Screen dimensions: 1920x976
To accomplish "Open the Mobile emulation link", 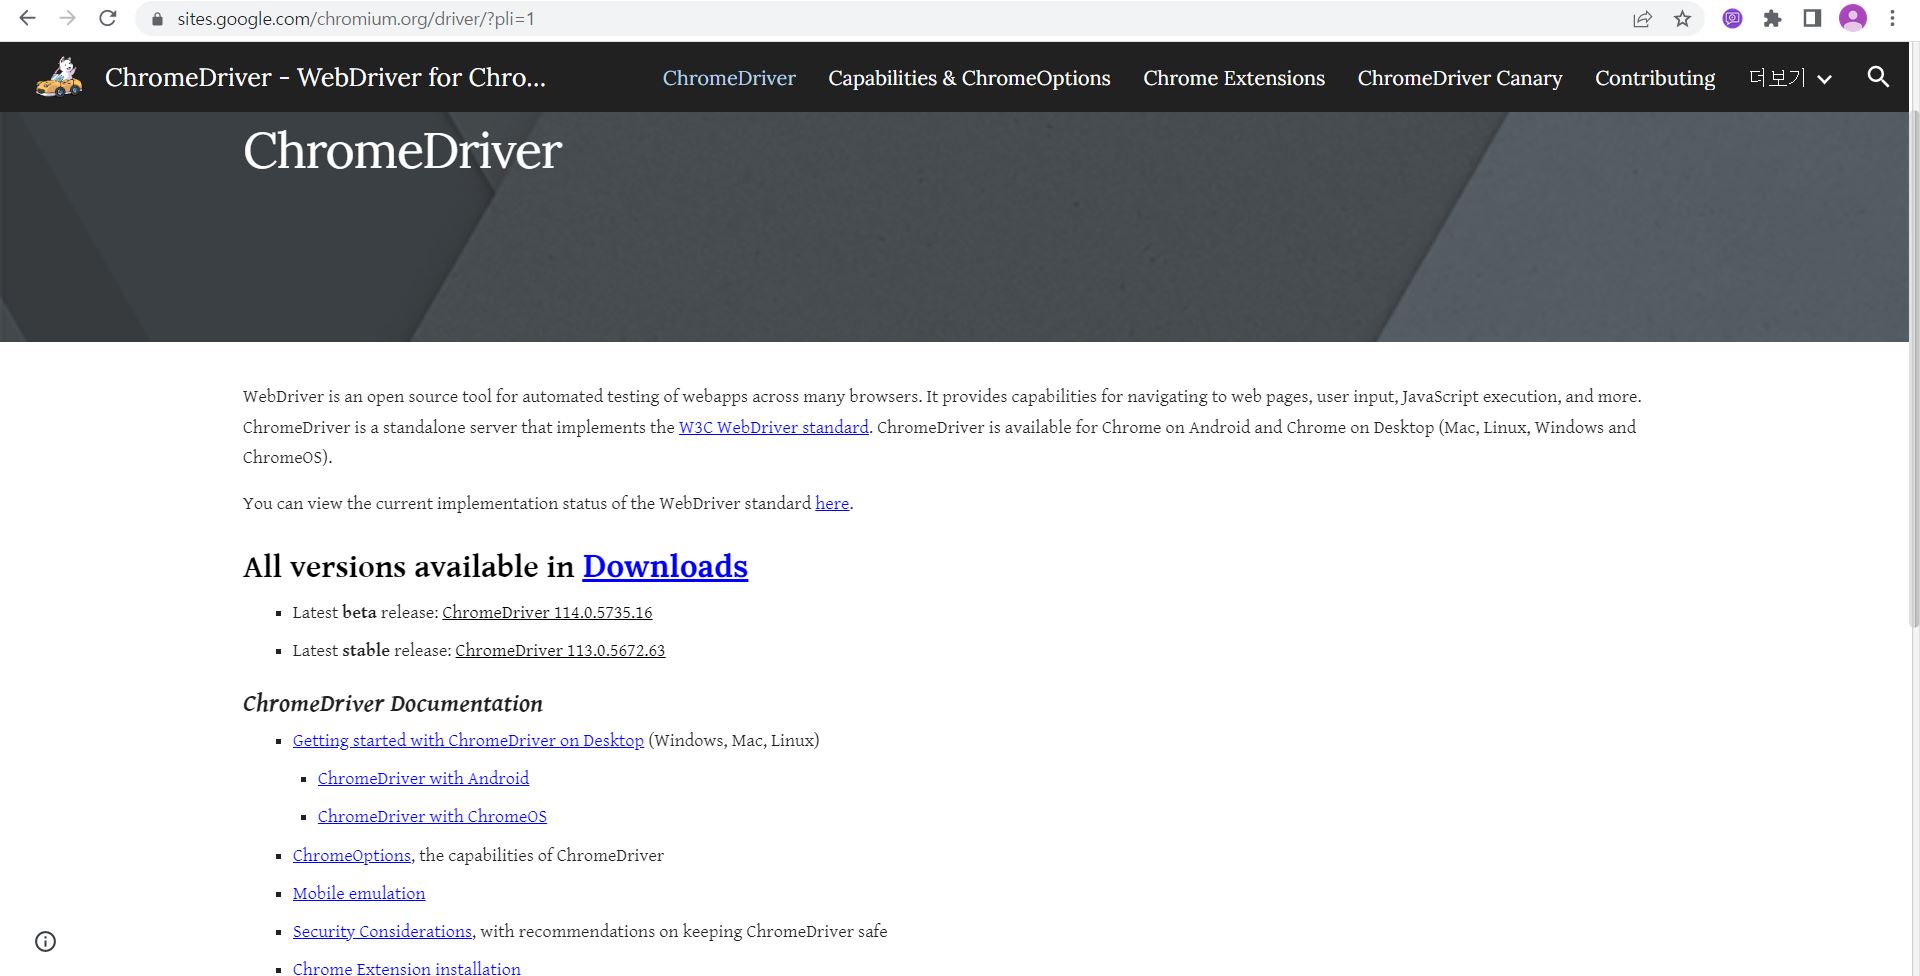I will click(359, 894).
